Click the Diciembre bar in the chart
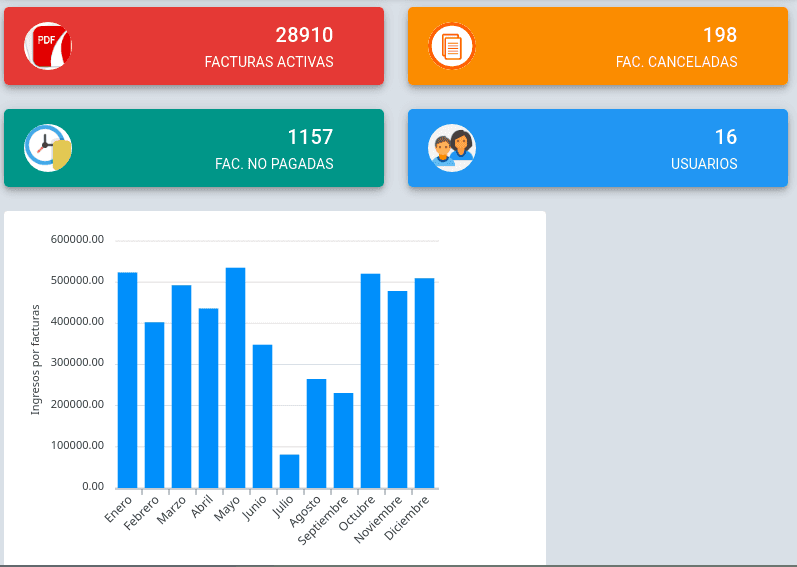The width and height of the screenshot is (797, 567). (424, 384)
